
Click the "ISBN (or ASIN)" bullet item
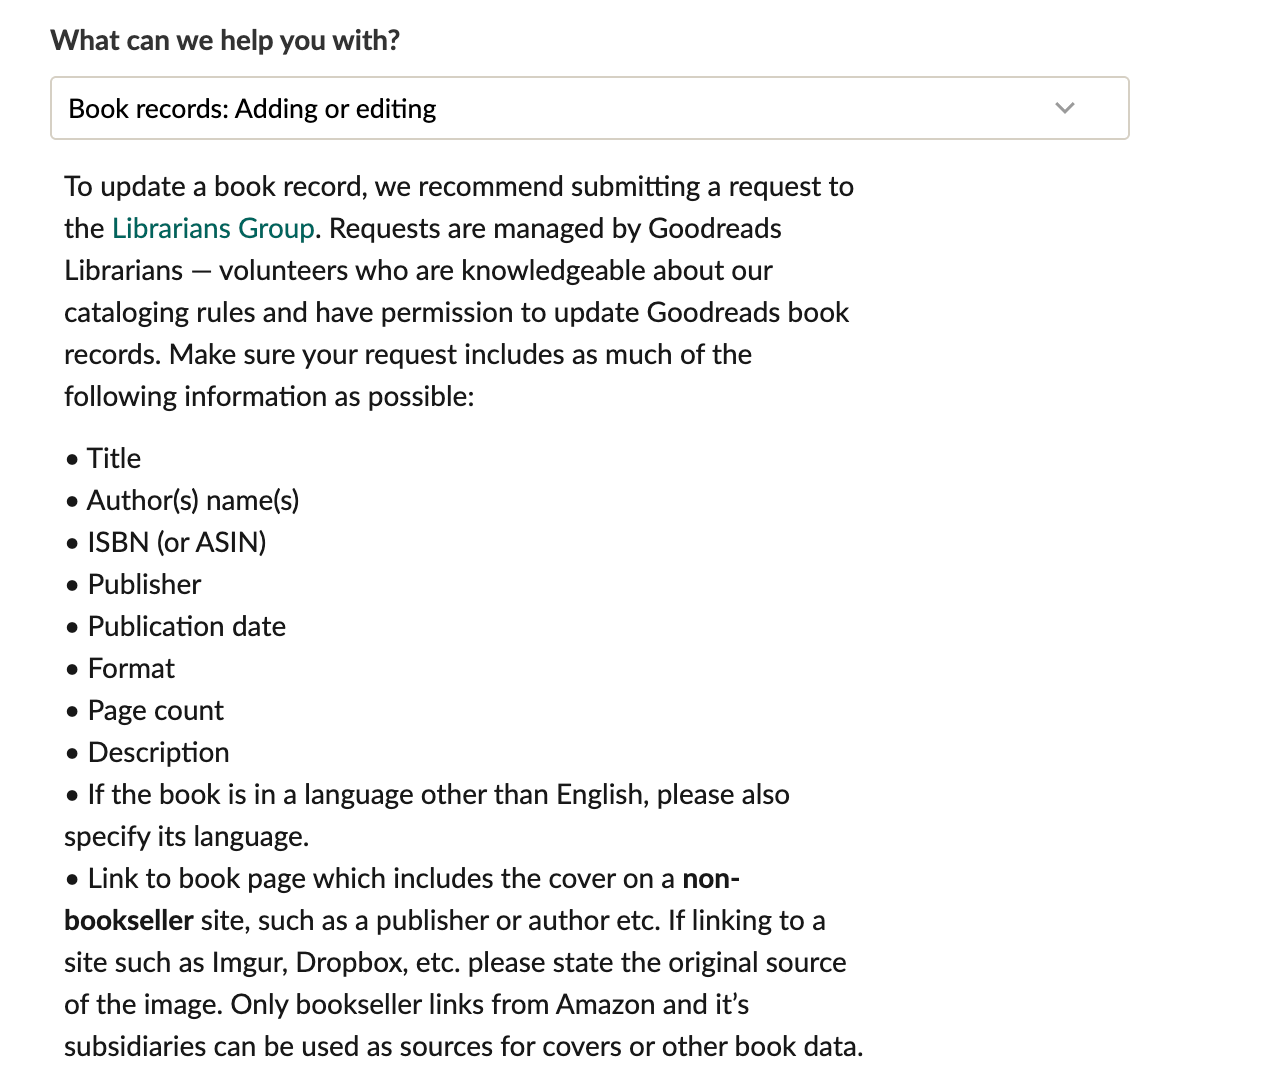(177, 543)
